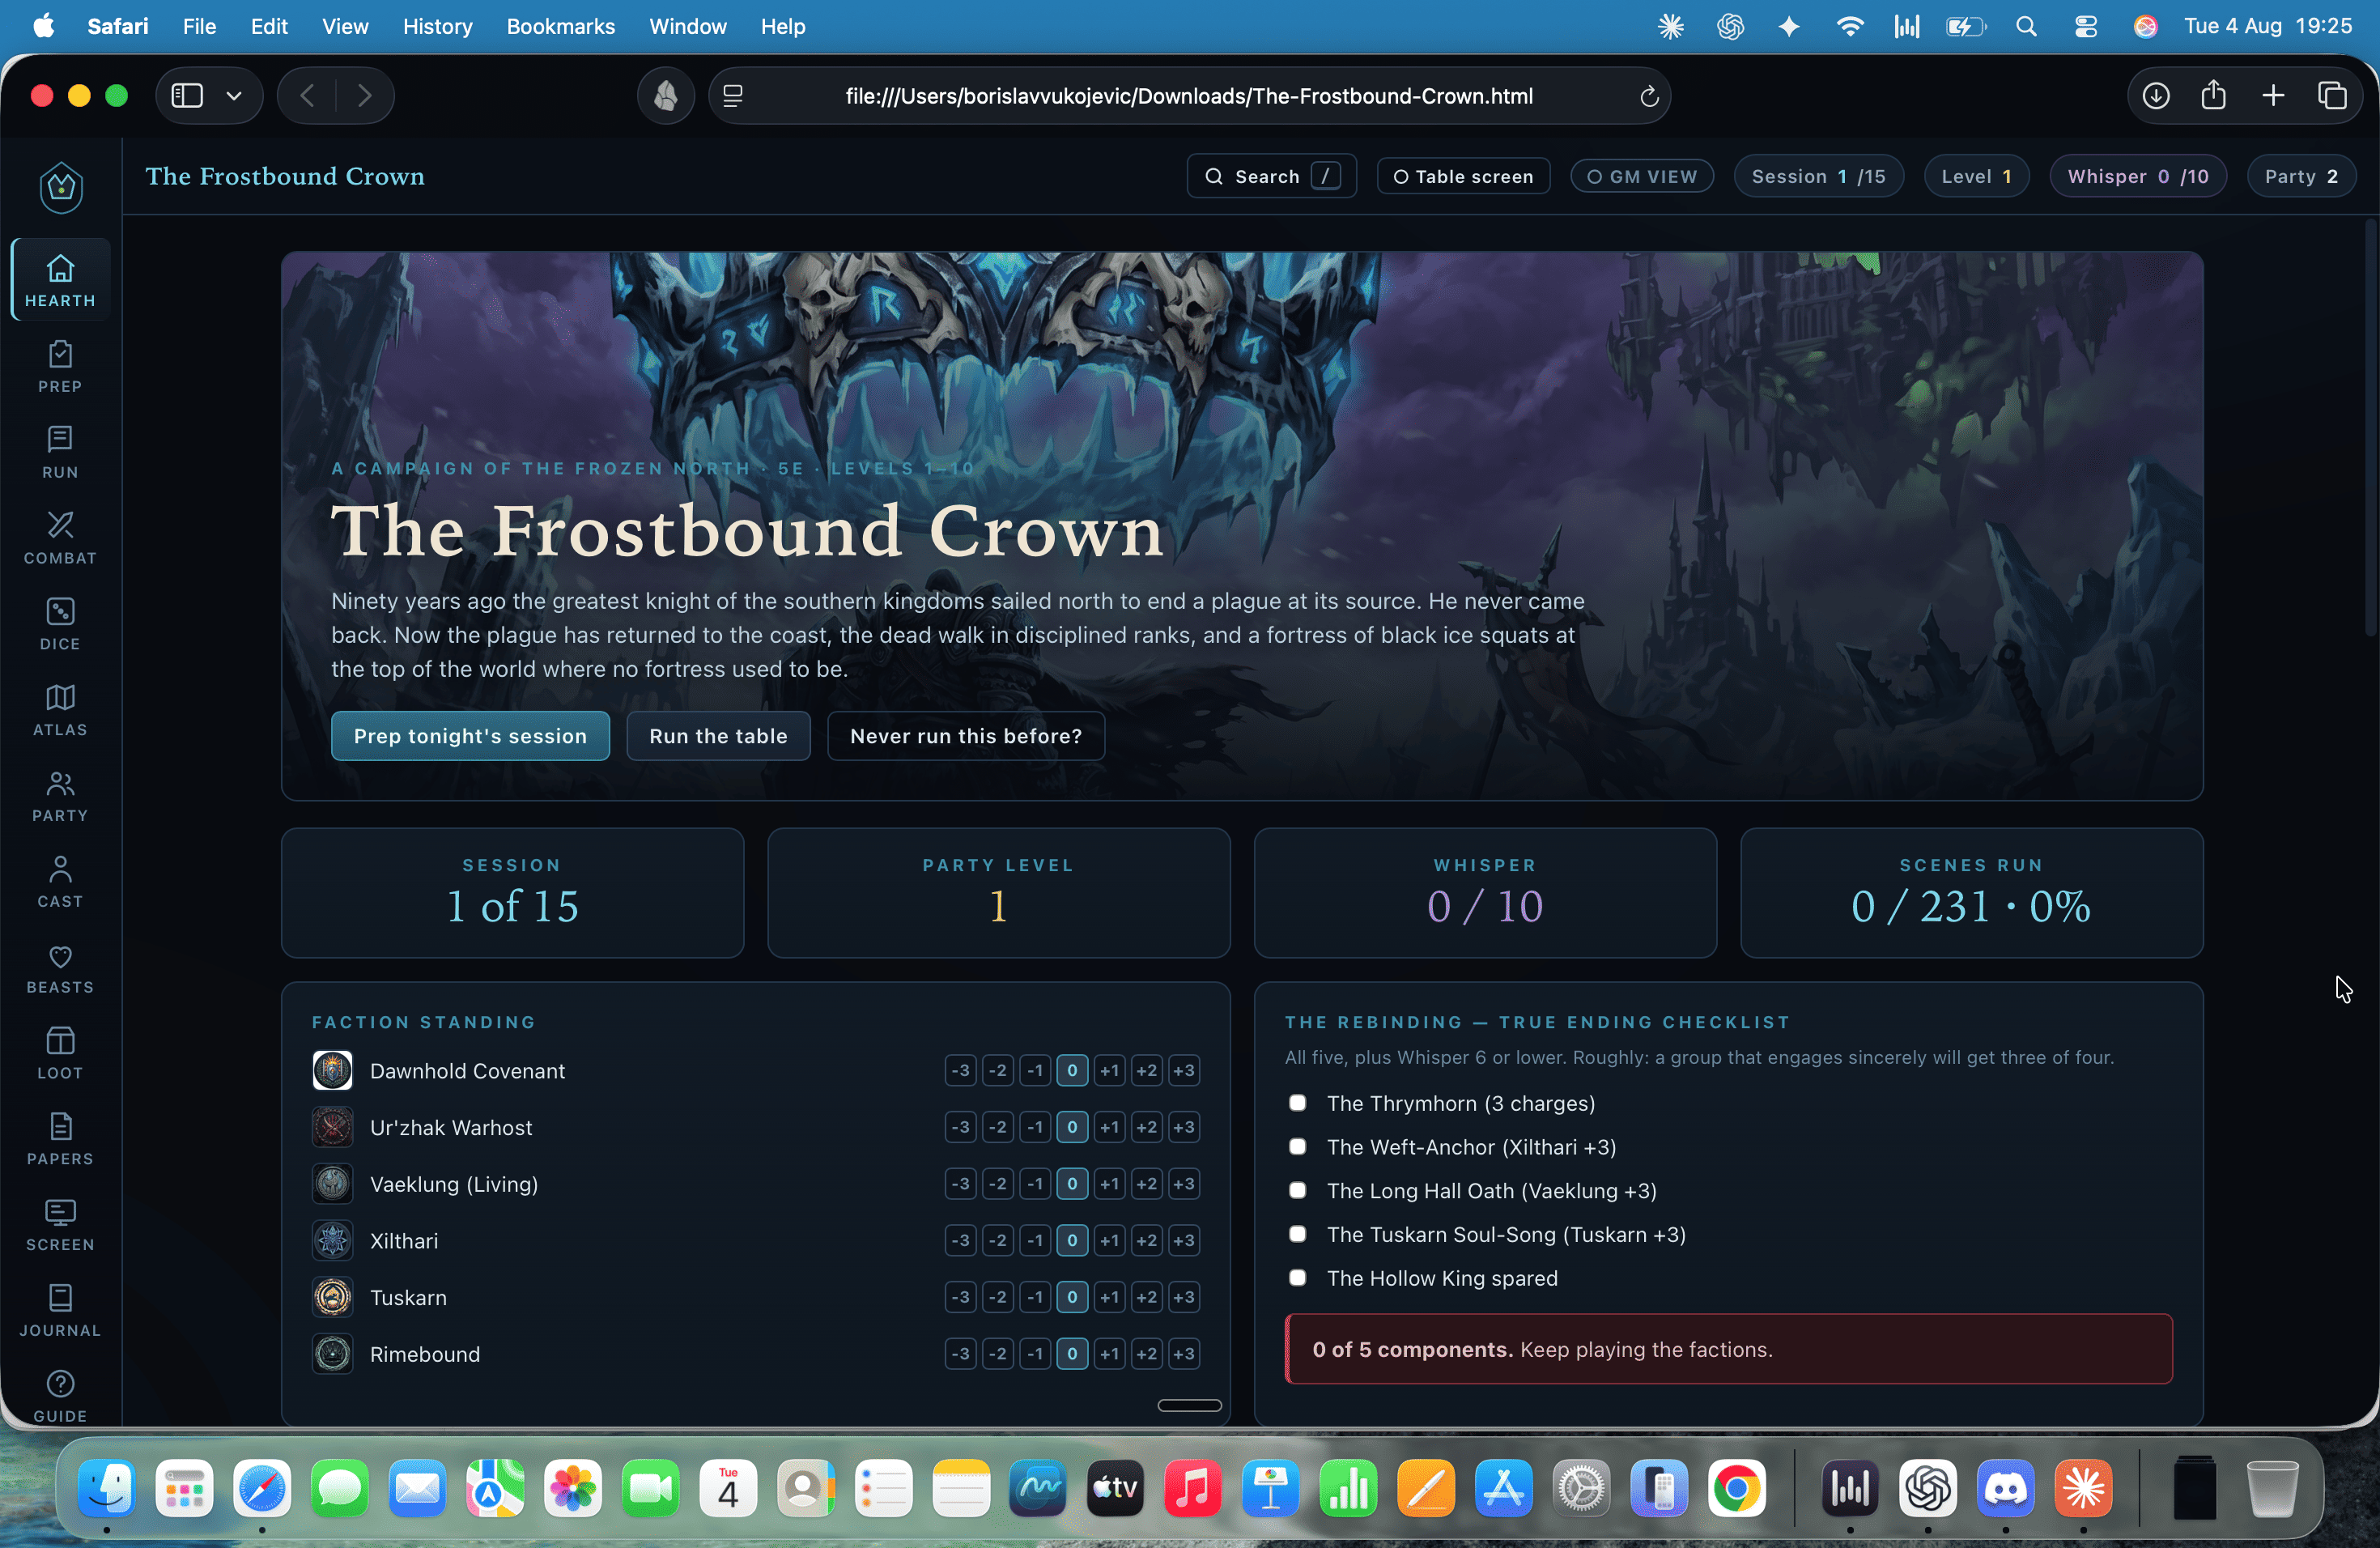
Task: Check The Long Hall Oath checkbox
Action: point(1297,1190)
